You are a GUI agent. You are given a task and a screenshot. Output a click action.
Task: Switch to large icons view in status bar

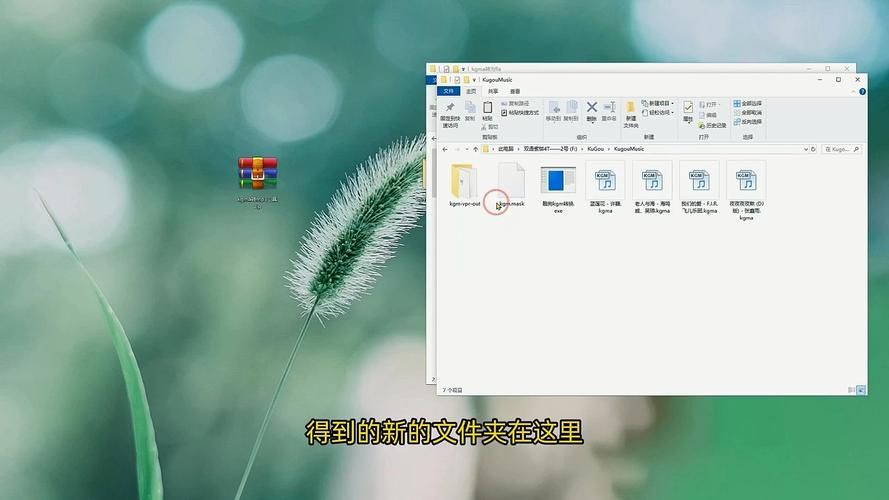[860, 389]
